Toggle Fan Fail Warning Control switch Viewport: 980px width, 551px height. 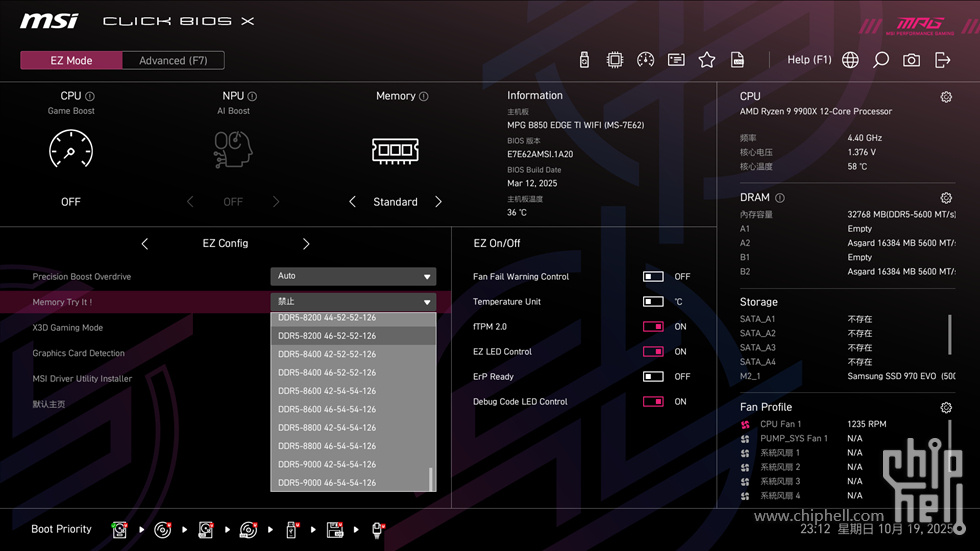(x=653, y=277)
